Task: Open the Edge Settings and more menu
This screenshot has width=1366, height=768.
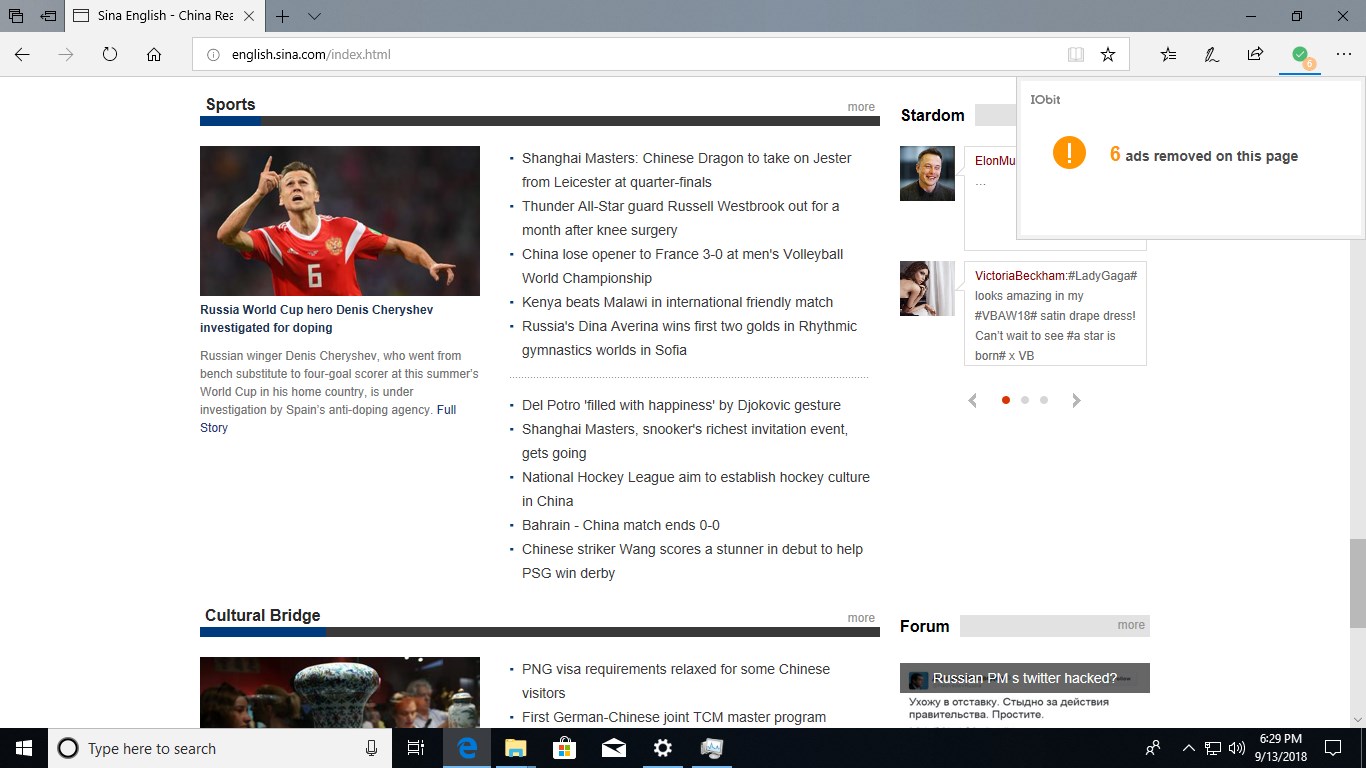Action: pos(1344,55)
